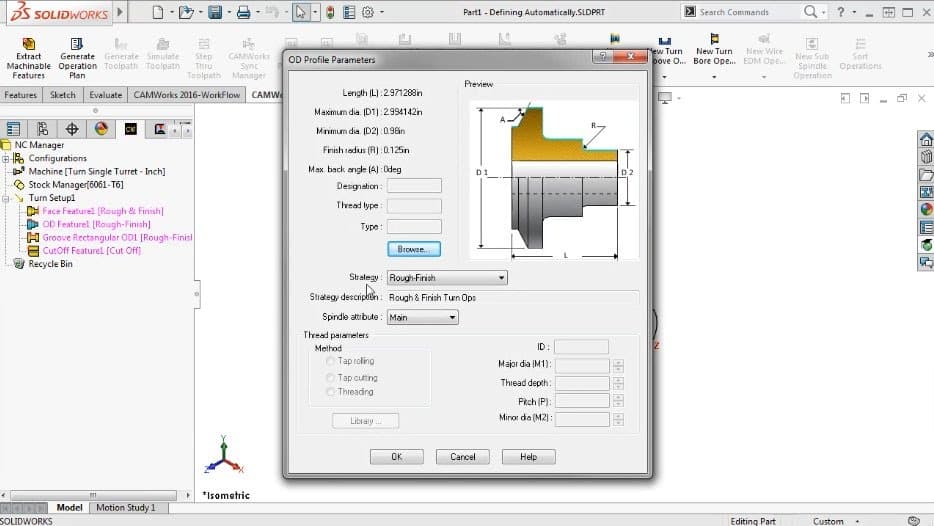Click Save icon in title toolbar
Screen dimensions: 934x526
pyautogui.click(x=215, y=12)
